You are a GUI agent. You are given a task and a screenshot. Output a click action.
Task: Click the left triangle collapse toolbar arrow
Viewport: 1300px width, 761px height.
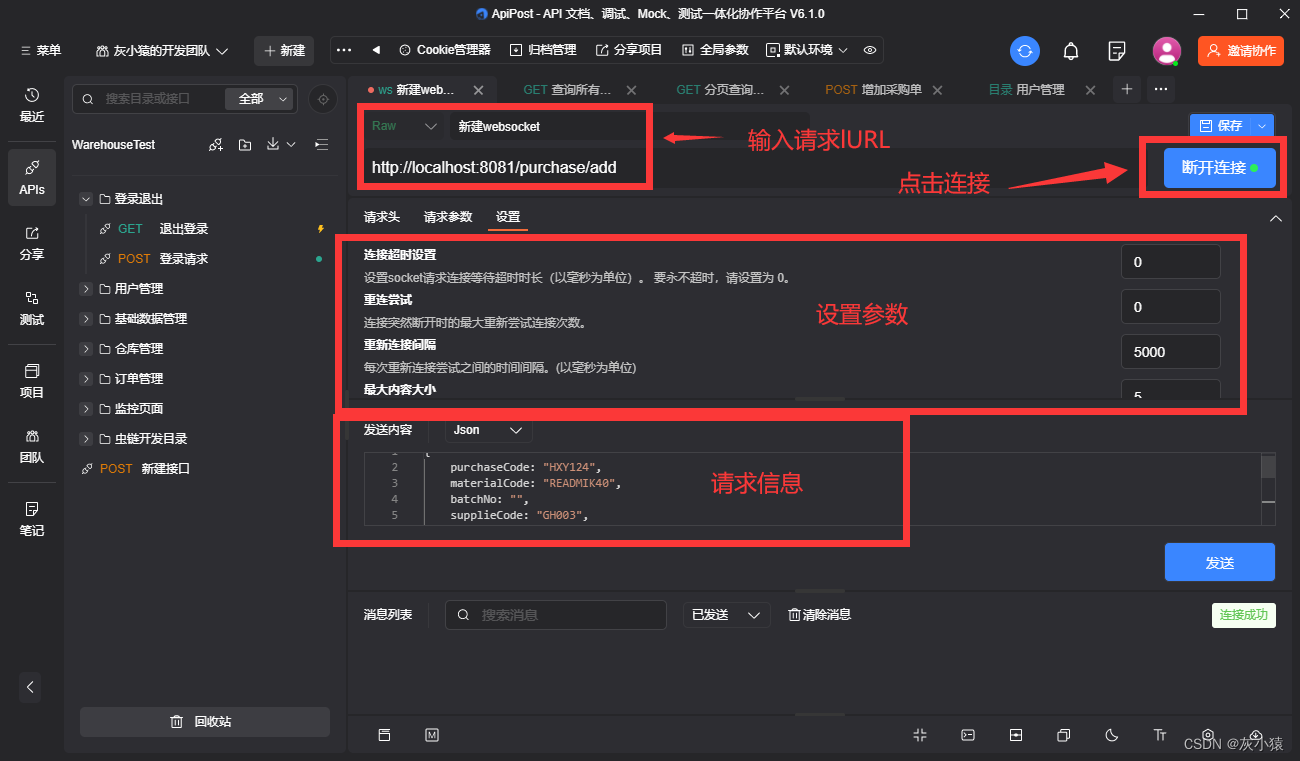click(376, 50)
